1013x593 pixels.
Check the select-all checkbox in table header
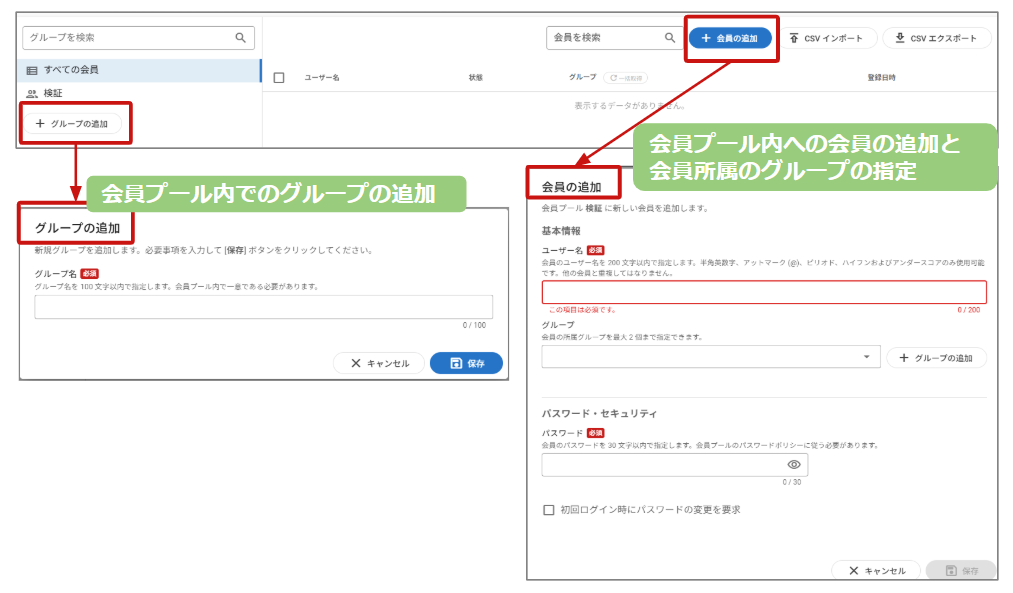tap(279, 77)
